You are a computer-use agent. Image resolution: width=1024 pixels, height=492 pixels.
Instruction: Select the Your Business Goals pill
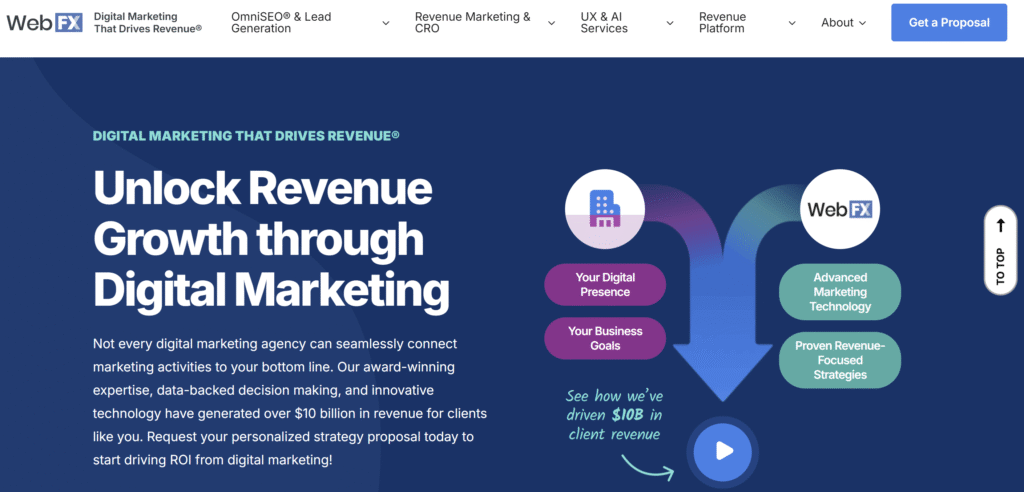click(605, 338)
